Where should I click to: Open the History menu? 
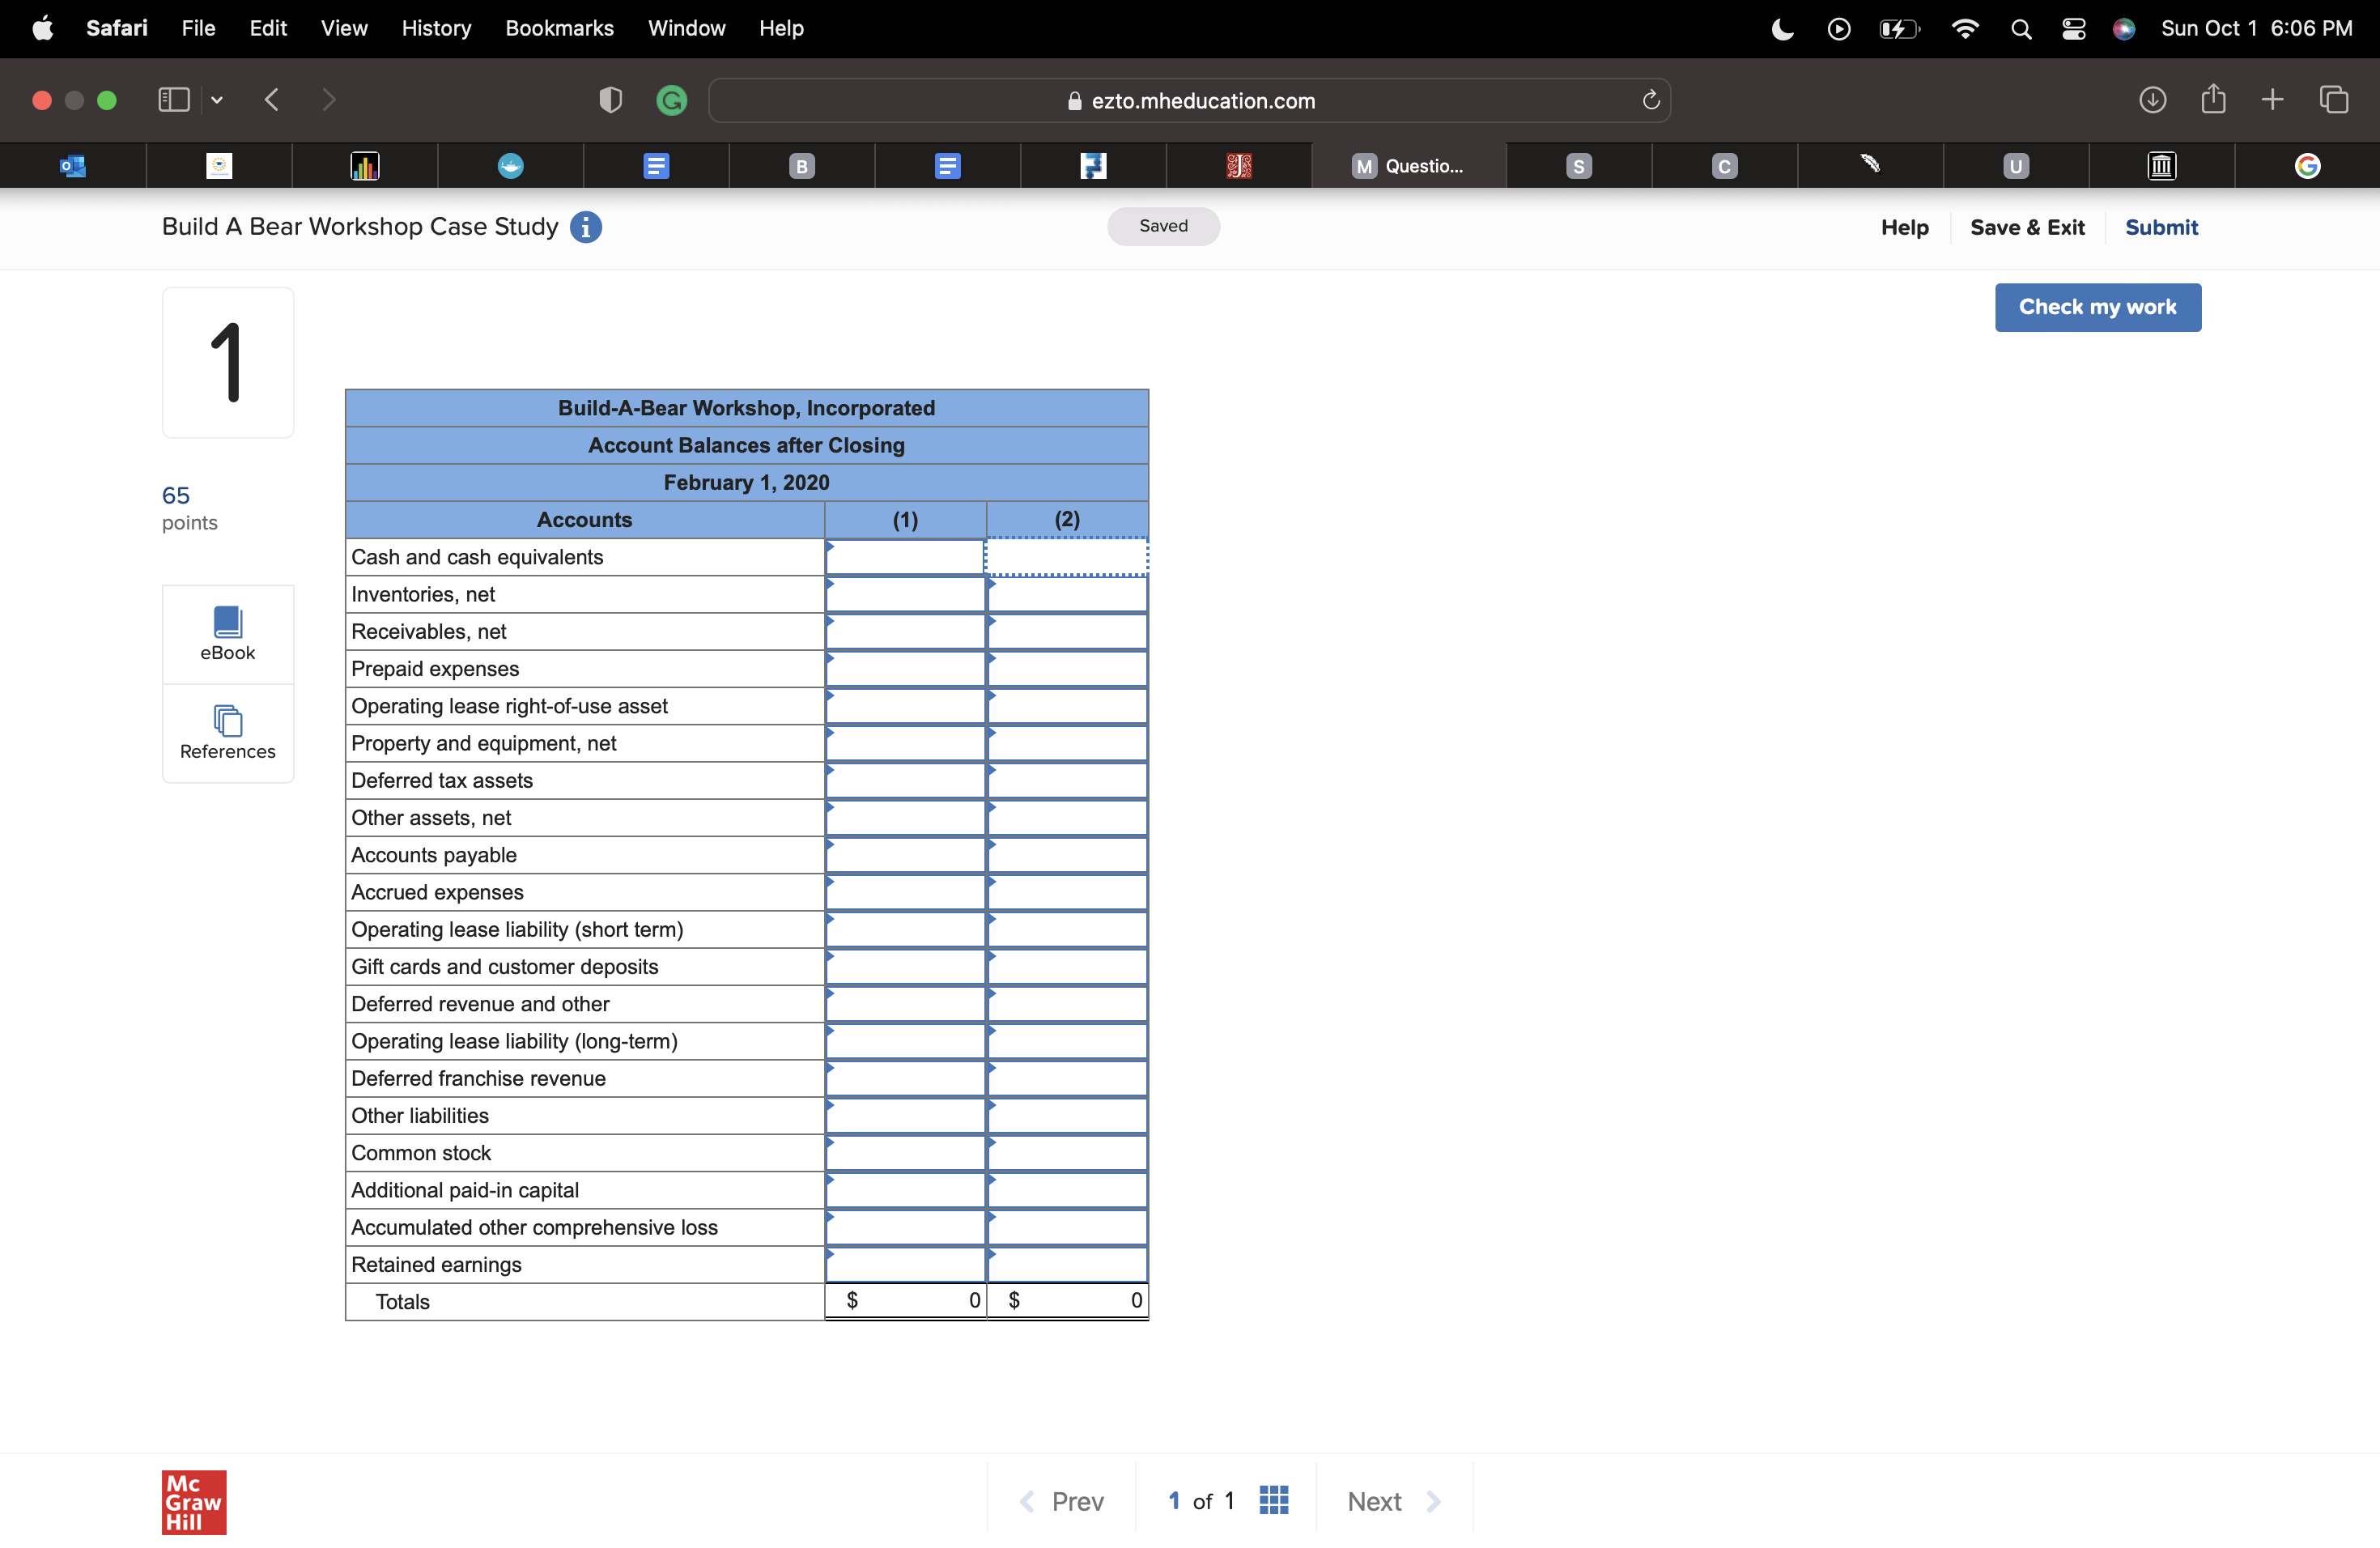click(x=436, y=29)
